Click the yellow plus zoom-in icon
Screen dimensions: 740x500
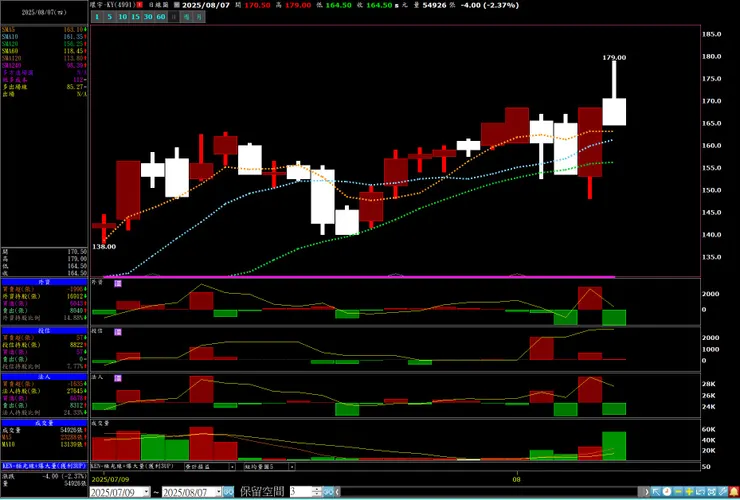[689, 492]
